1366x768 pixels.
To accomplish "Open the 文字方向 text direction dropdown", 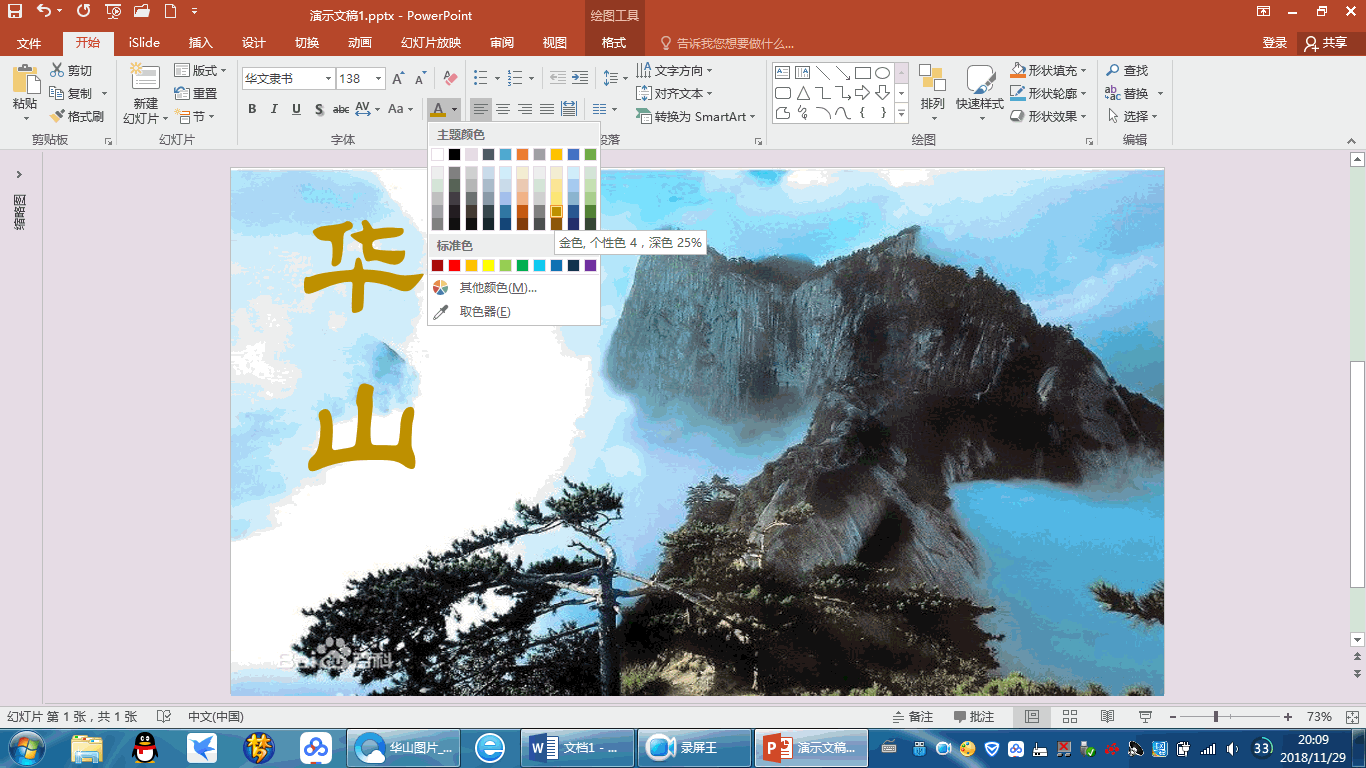I will [x=675, y=71].
